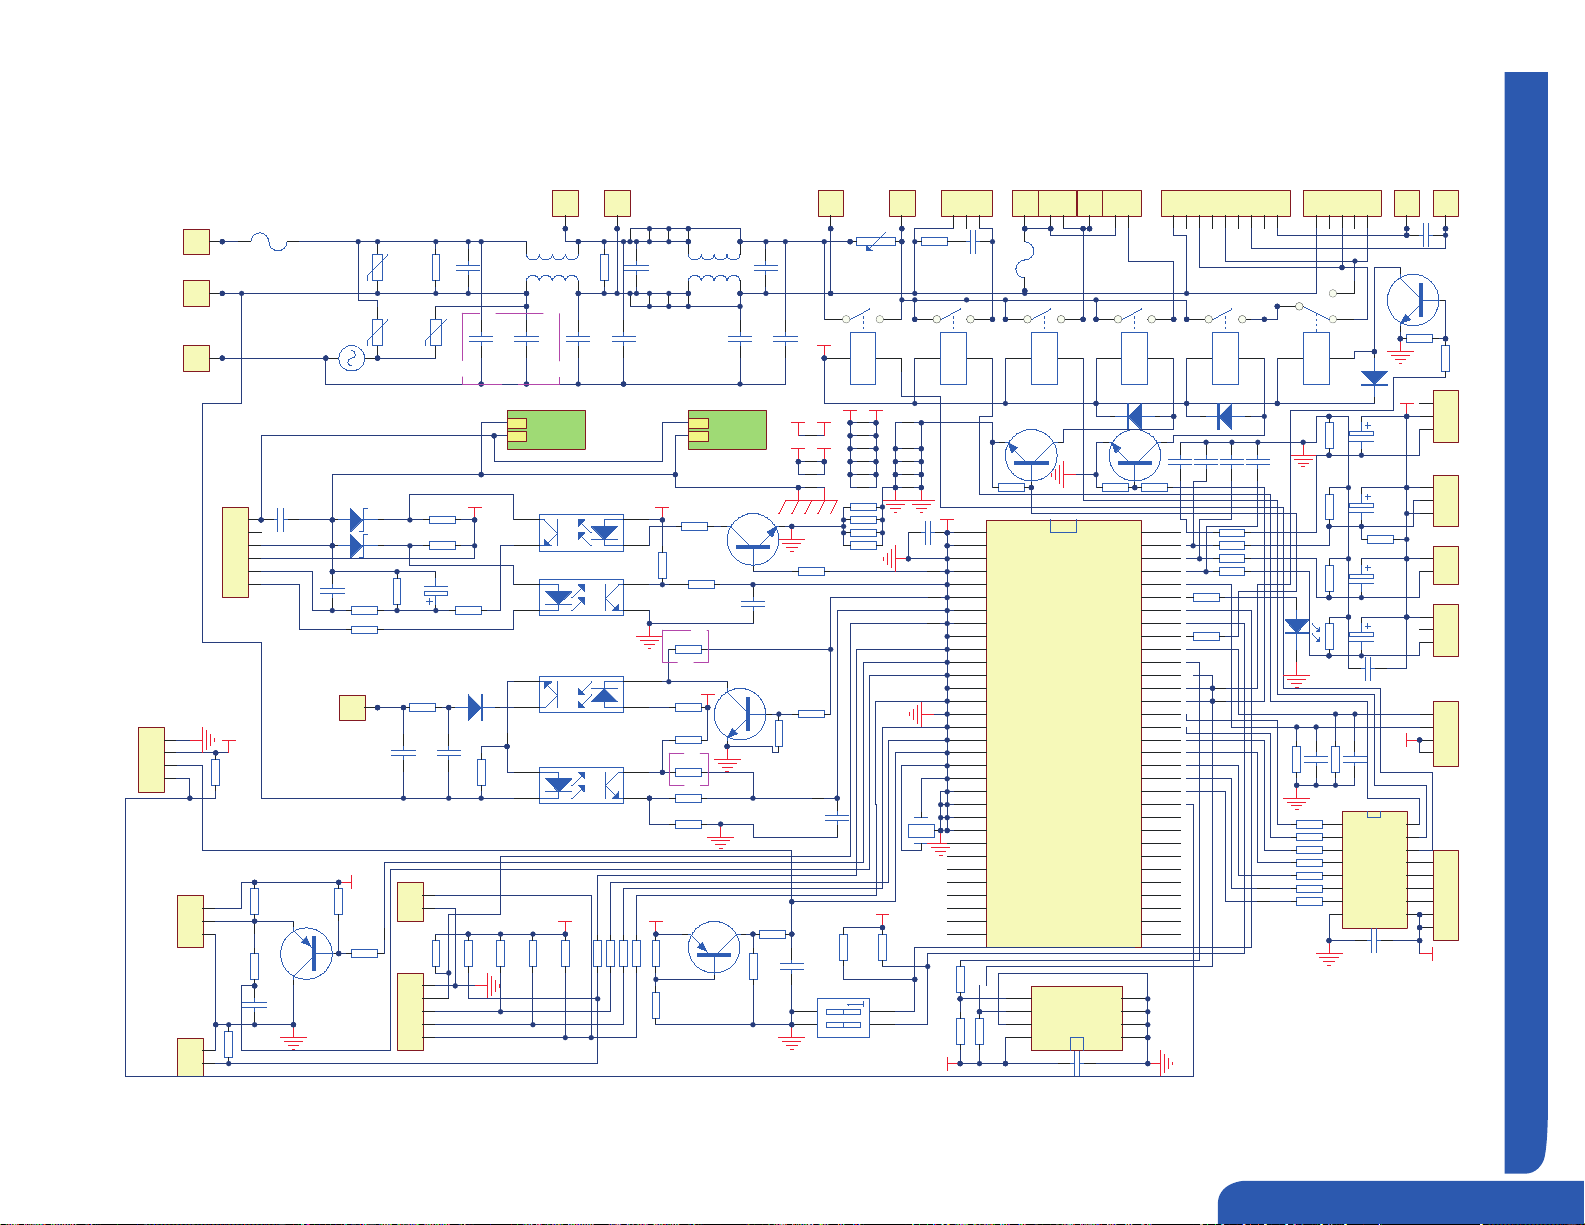
Task: Click the small yellow IC below the microcontroller
Action: click(1077, 1018)
